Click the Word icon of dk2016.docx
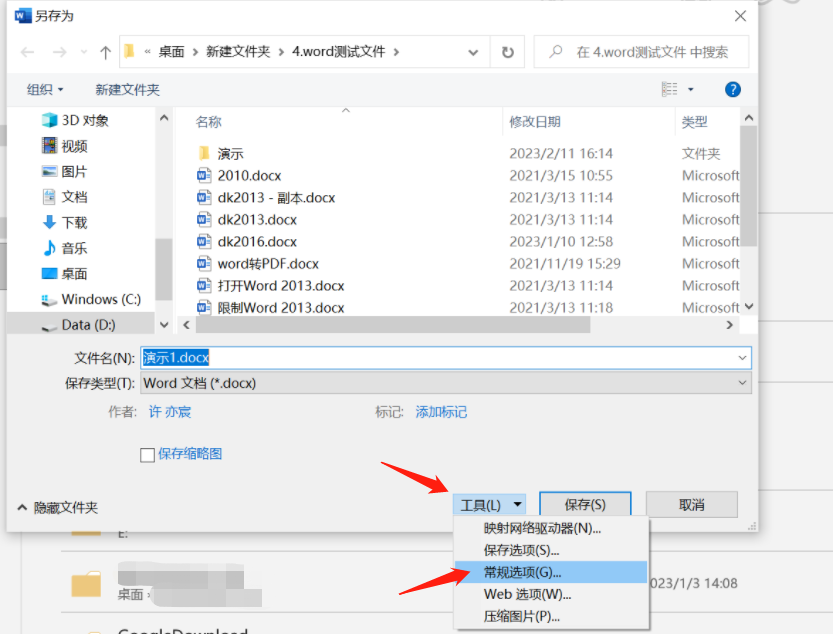 click(x=203, y=241)
